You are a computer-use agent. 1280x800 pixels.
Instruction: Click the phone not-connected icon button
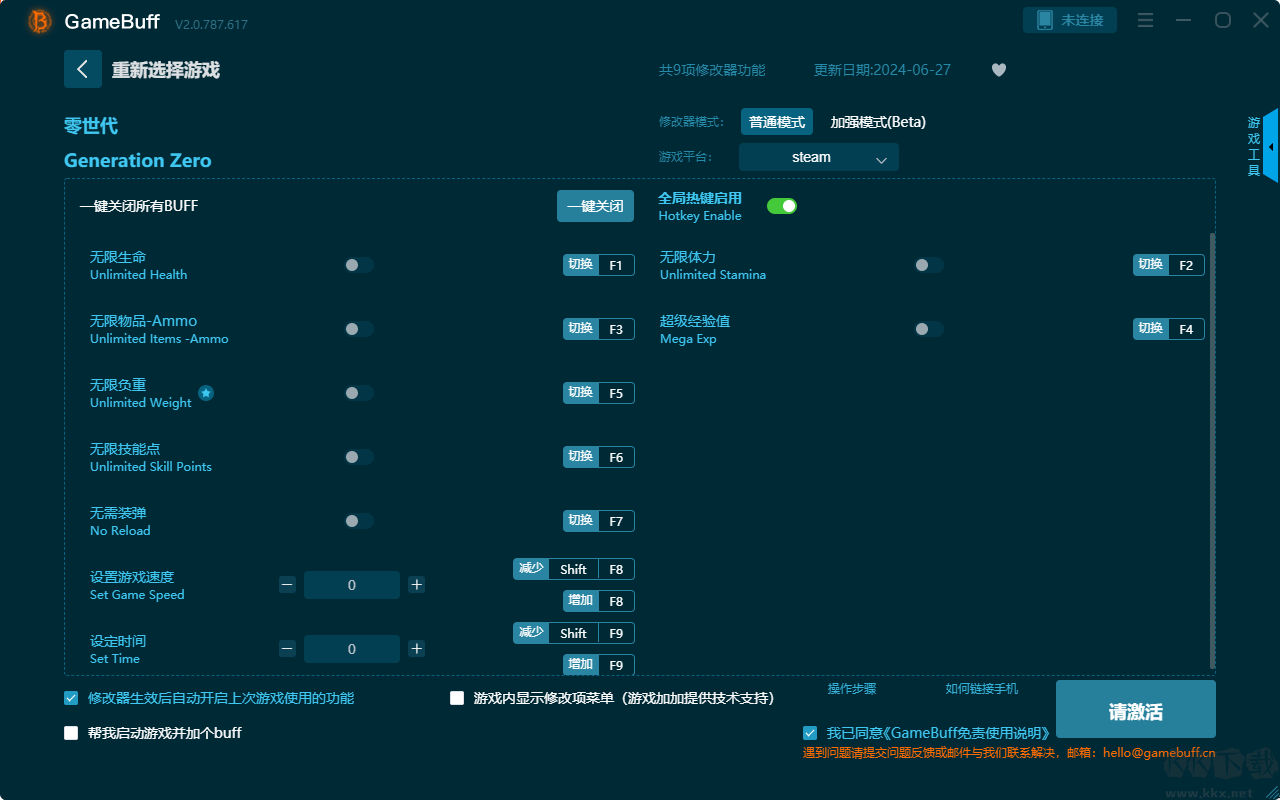[1070, 20]
